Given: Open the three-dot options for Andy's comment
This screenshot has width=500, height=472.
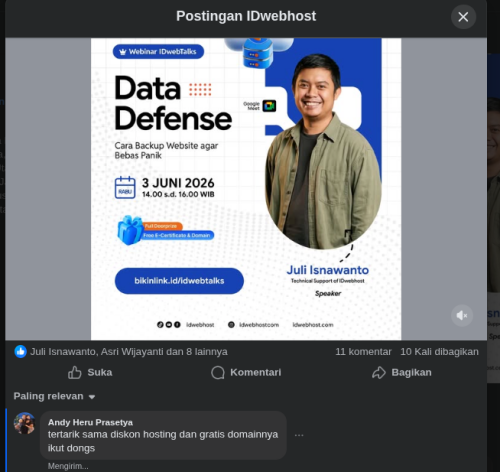Looking at the screenshot, I should click(299, 435).
